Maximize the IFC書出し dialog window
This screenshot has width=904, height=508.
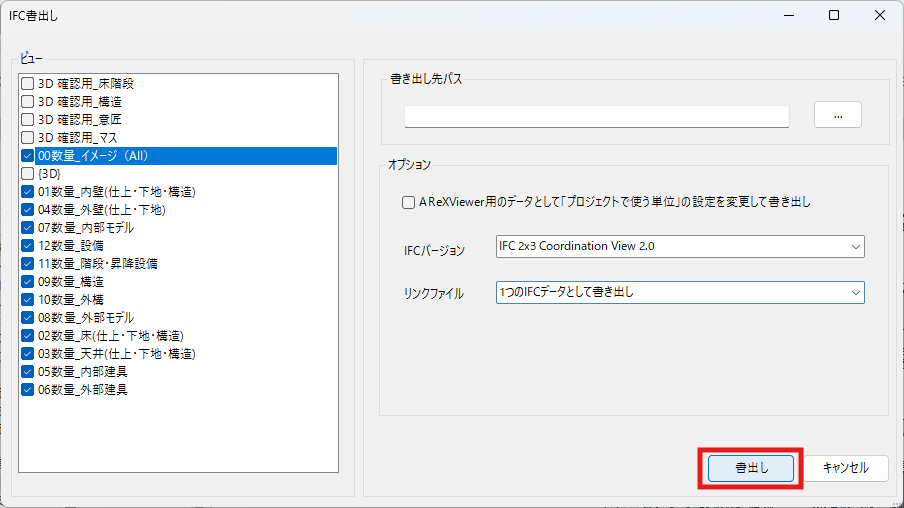[x=834, y=15]
